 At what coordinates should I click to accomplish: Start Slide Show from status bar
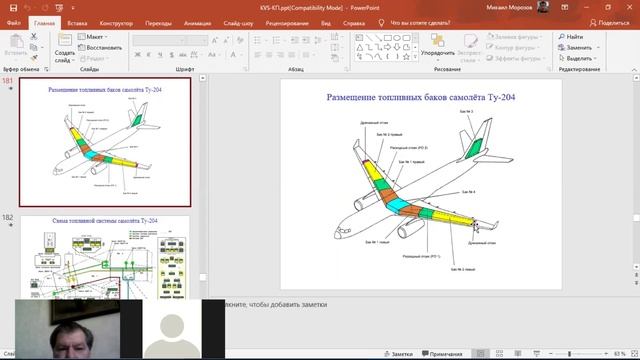536,353
